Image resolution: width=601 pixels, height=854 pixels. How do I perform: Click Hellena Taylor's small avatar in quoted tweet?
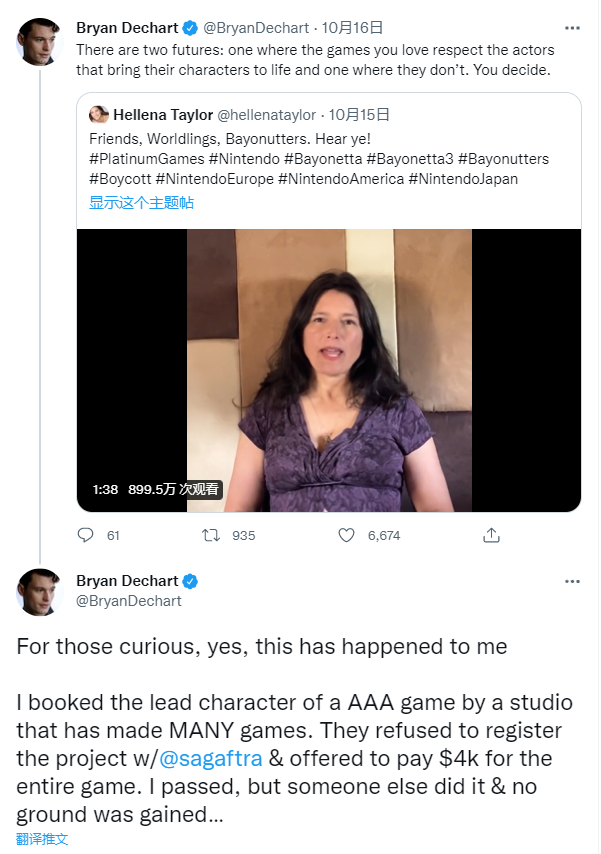[x=99, y=115]
